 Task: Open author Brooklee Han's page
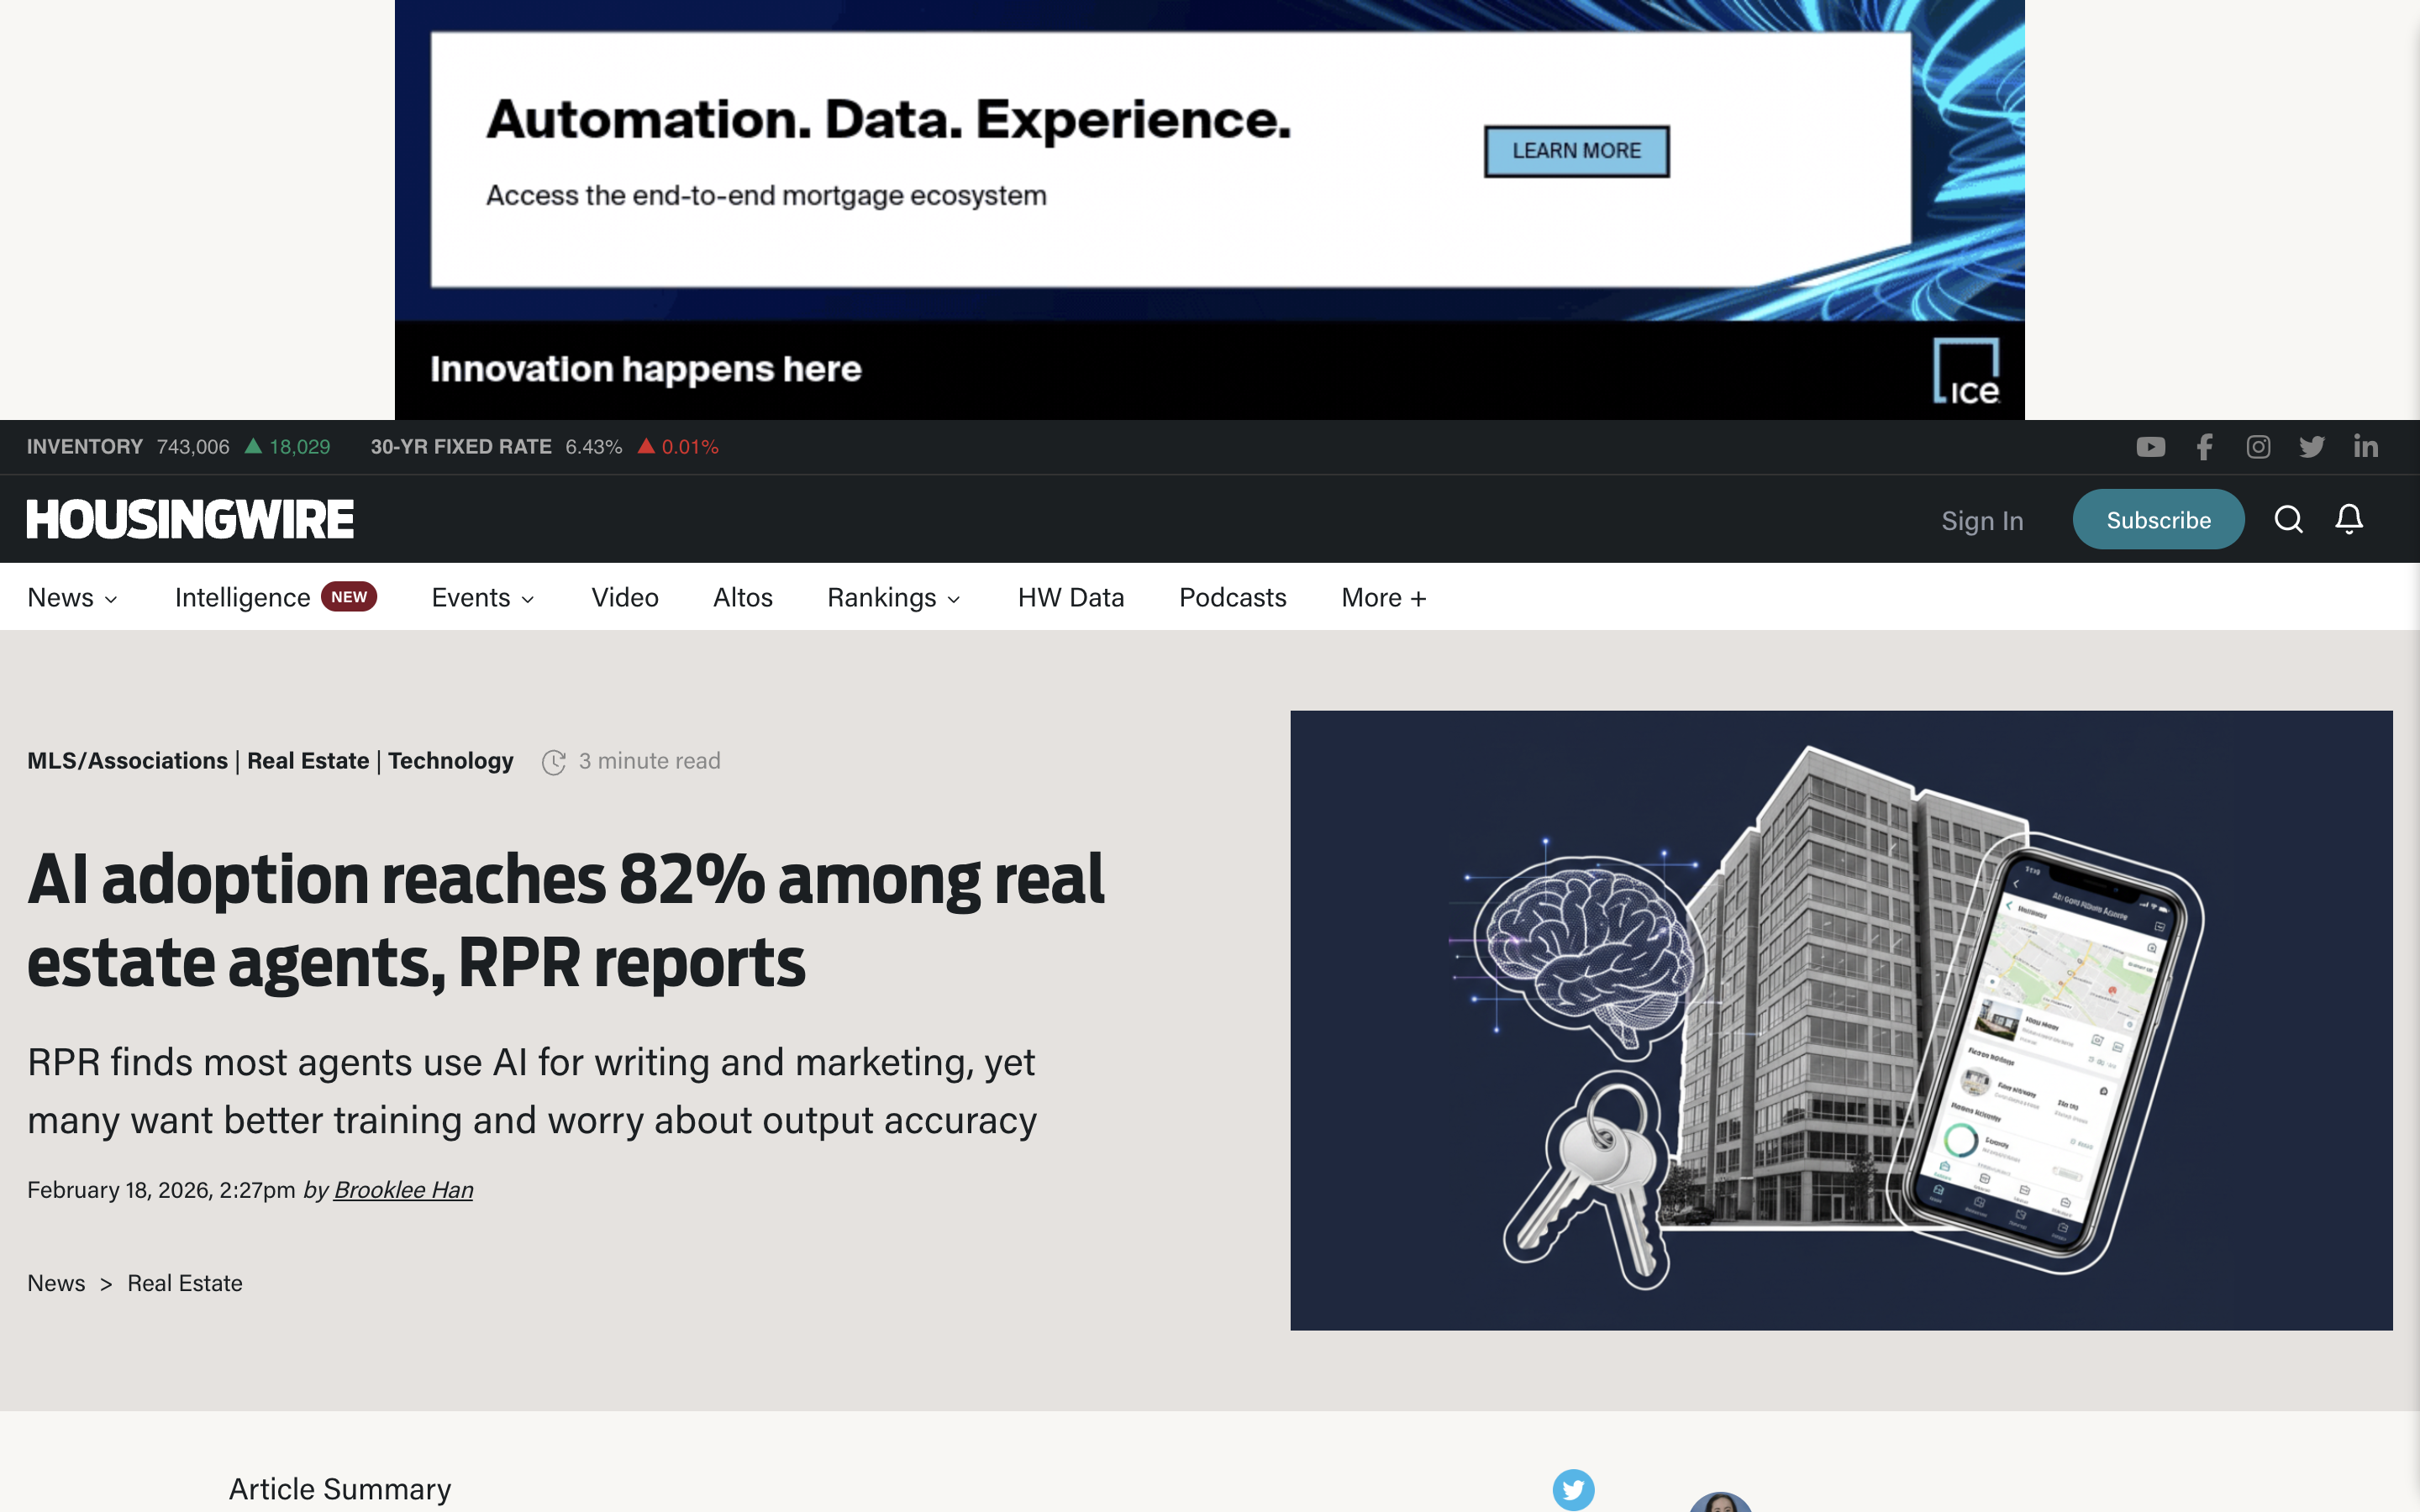403,1190
